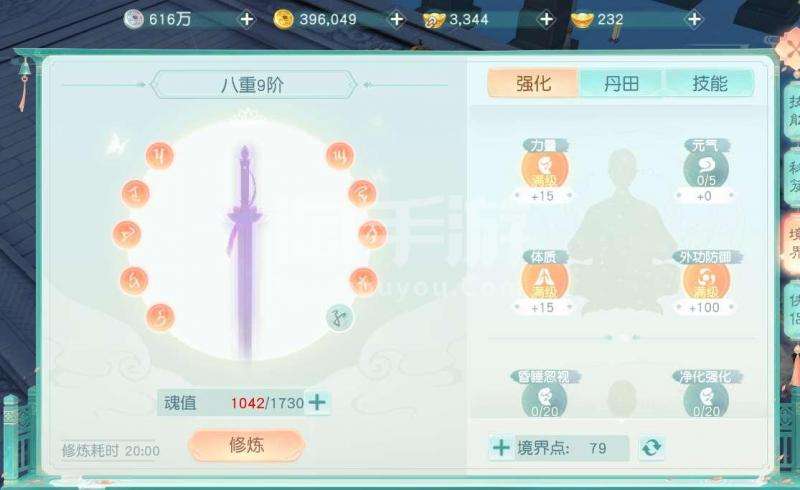The image size is (800, 490).
Task: Select the 元气 enhancement icon
Action: [706, 169]
